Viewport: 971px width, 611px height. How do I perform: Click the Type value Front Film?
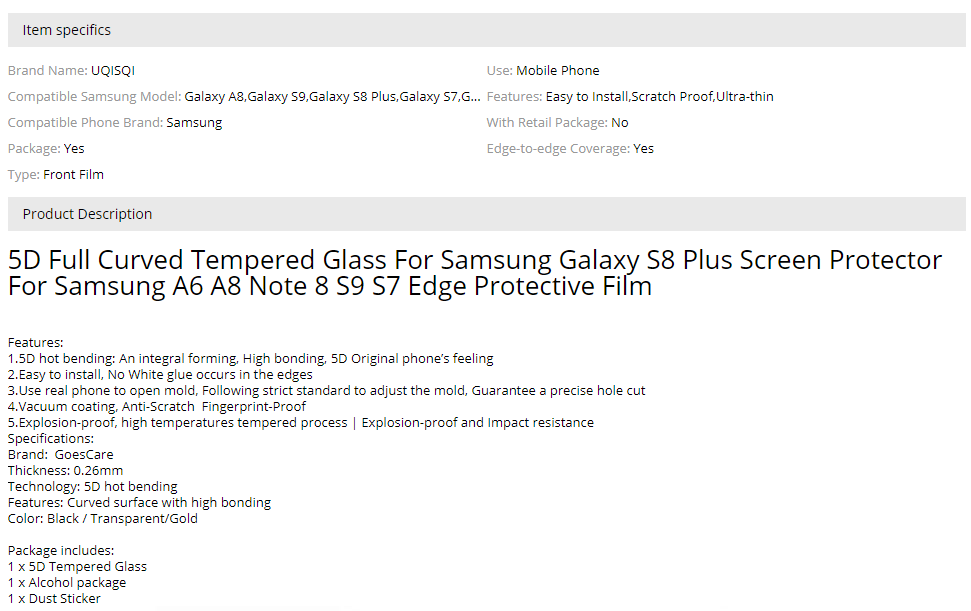[x=73, y=175]
